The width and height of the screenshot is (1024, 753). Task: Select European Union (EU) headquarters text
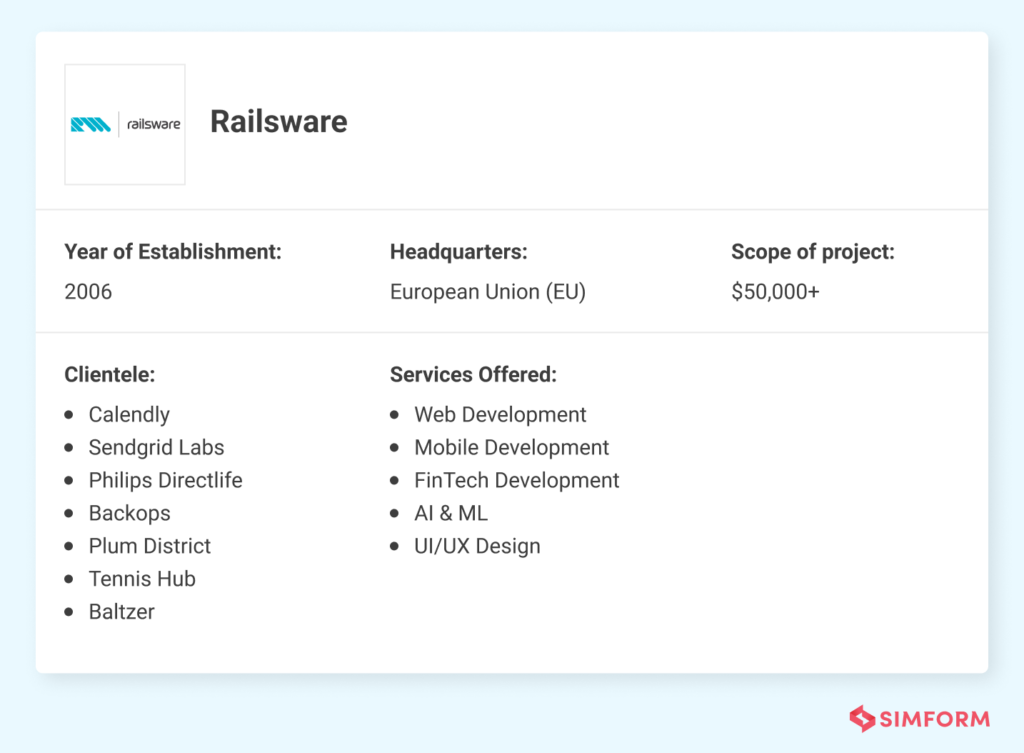tap(488, 291)
